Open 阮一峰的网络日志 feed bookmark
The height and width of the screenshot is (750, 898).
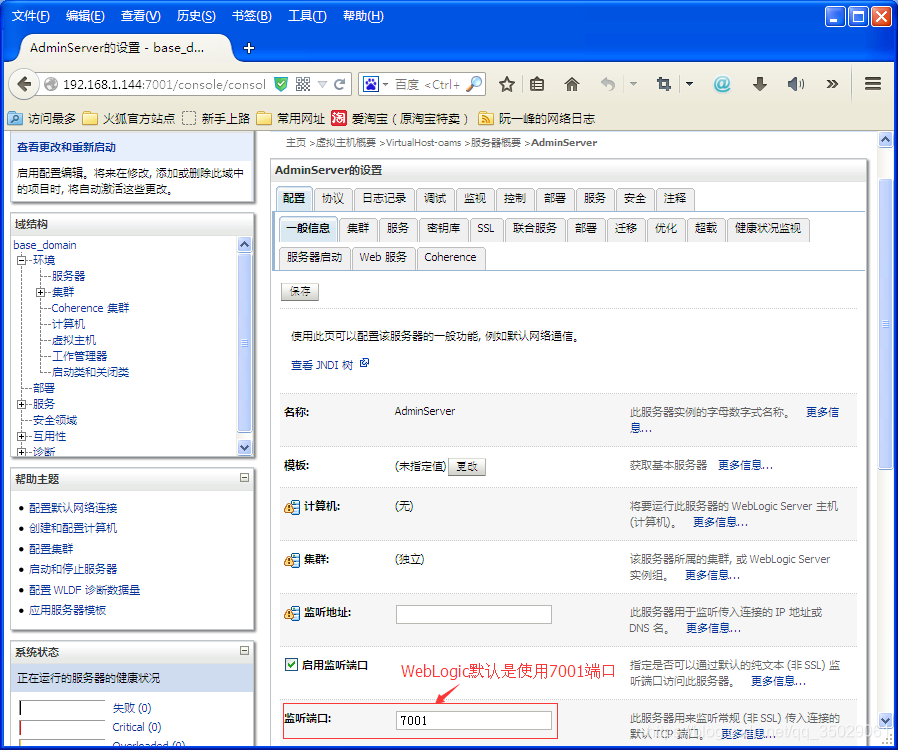[536, 119]
